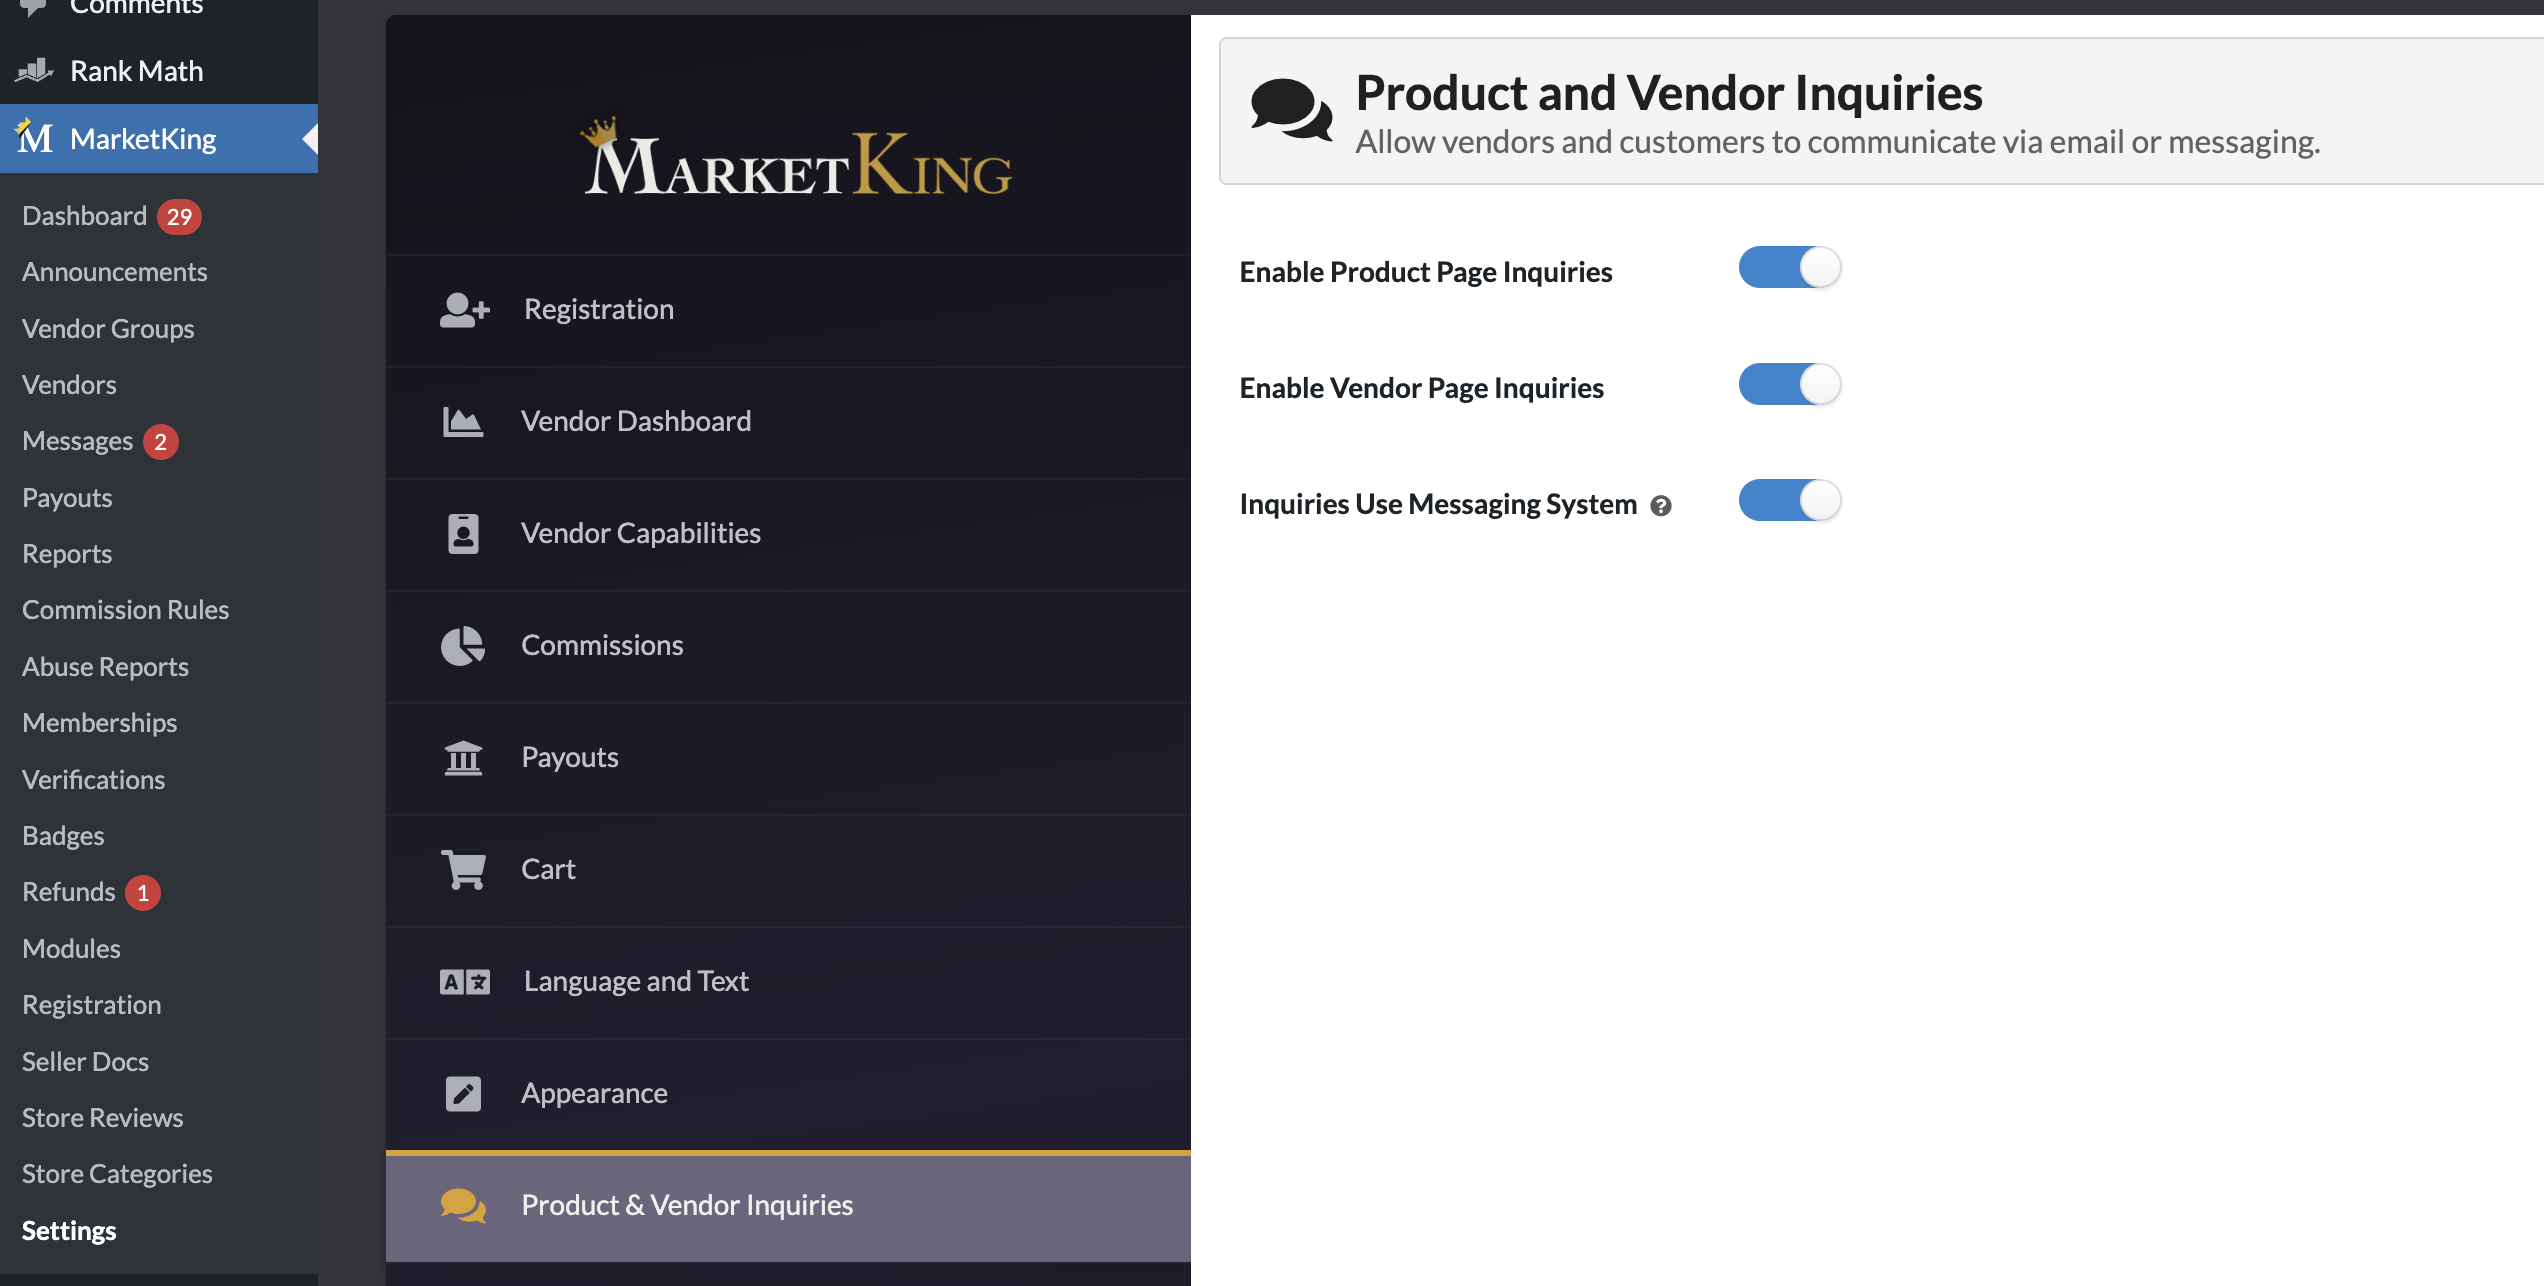Open Reports sidebar link
The width and height of the screenshot is (2544, 1286).
(x=67, y=554)
